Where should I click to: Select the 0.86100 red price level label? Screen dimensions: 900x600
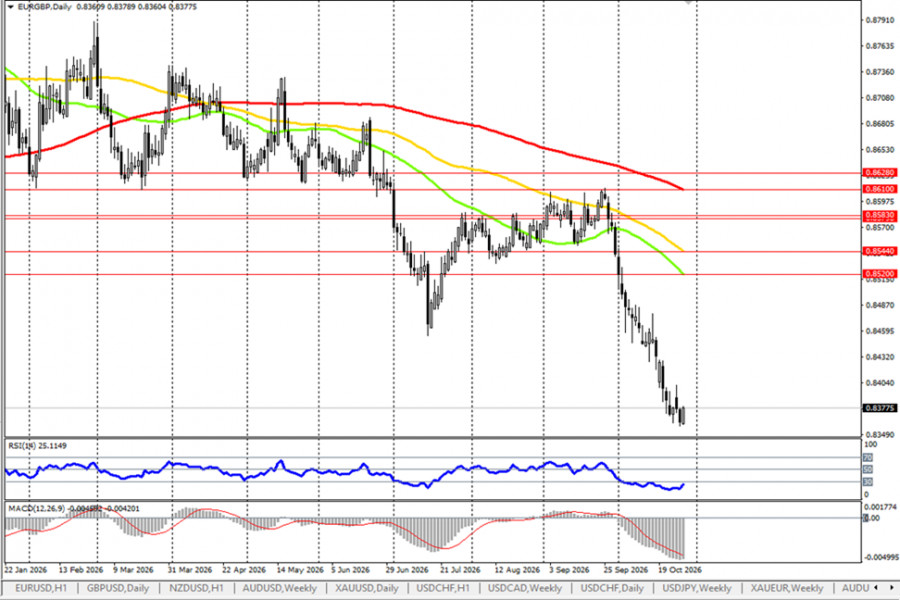(x=879, y=189)
